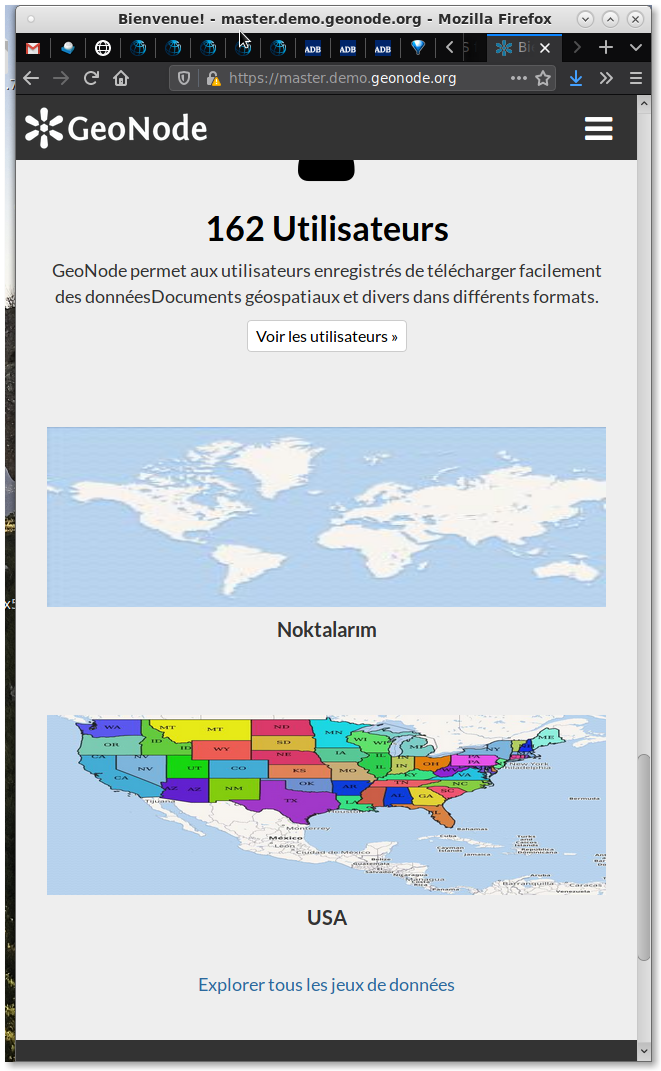Switch to the blue gem icon tab
The width and height of the screenshot is (661, 1071).
pos(418,48)
